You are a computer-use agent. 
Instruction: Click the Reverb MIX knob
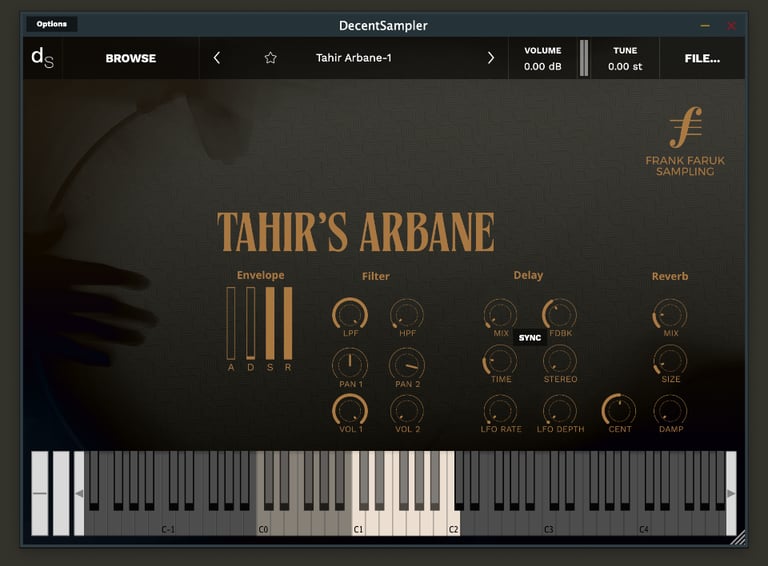click(x=670, y=314)
